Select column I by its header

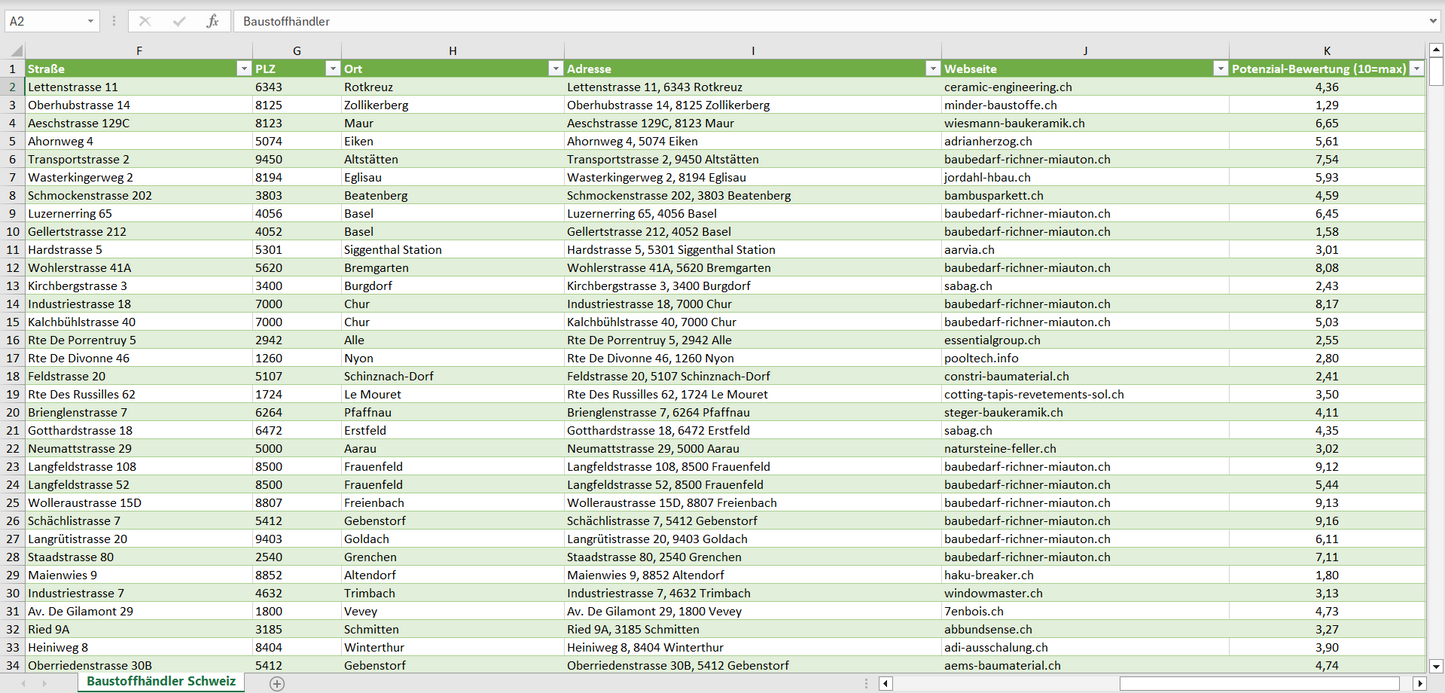coord(752,51)
